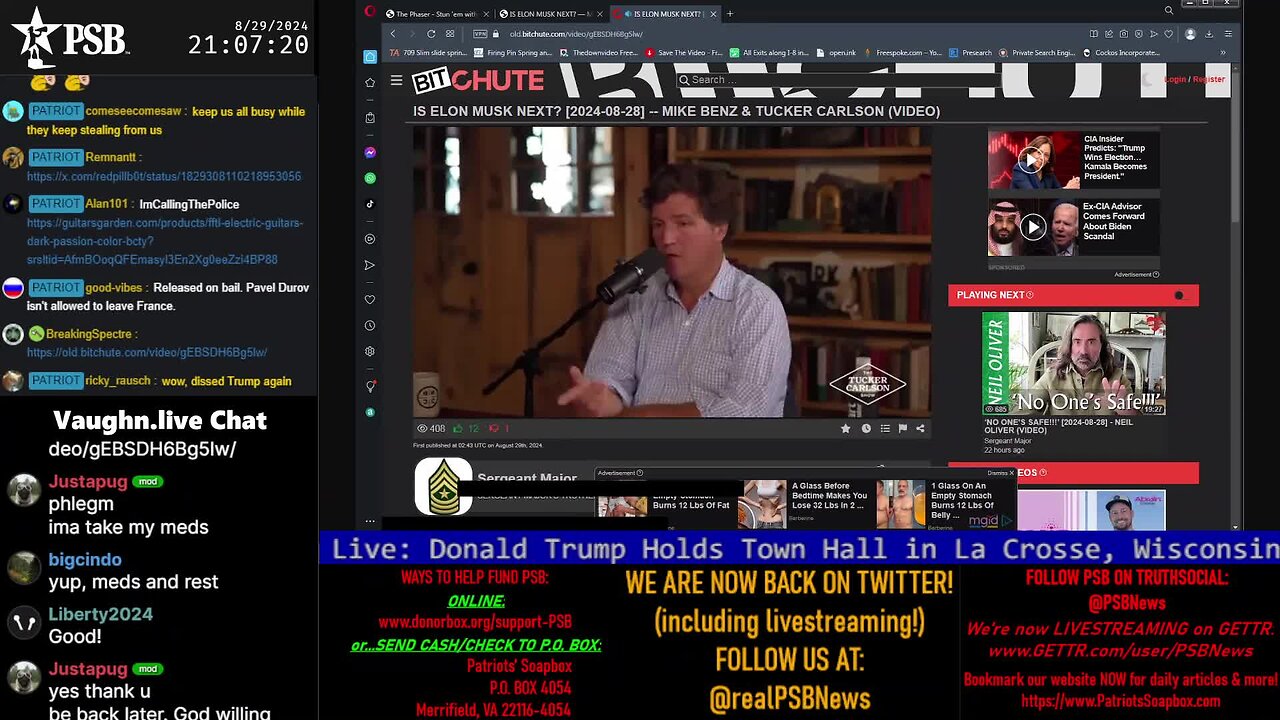Click the Login link
The image size is (1280, 720).
pos(1176,79)
